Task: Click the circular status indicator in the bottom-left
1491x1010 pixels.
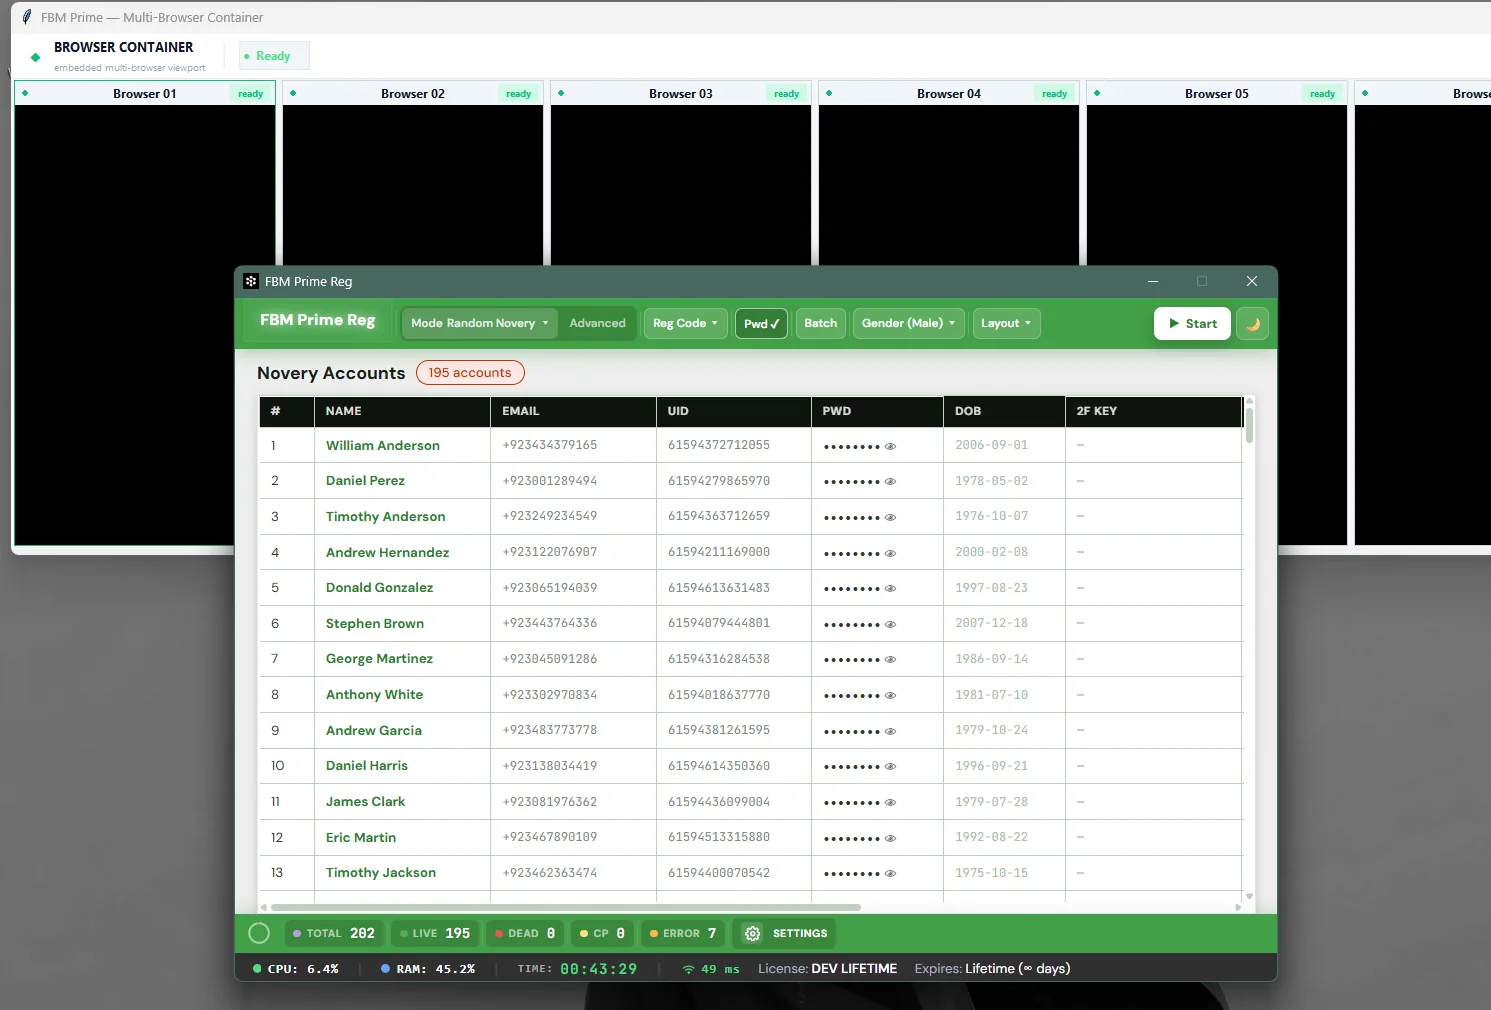Action: click(x=259, y=933)
